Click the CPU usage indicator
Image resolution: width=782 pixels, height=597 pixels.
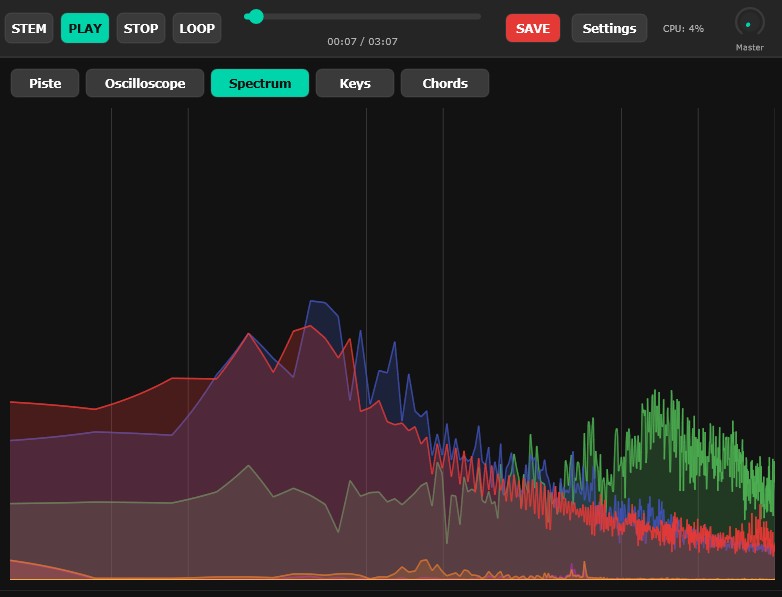tap(683, 29)
